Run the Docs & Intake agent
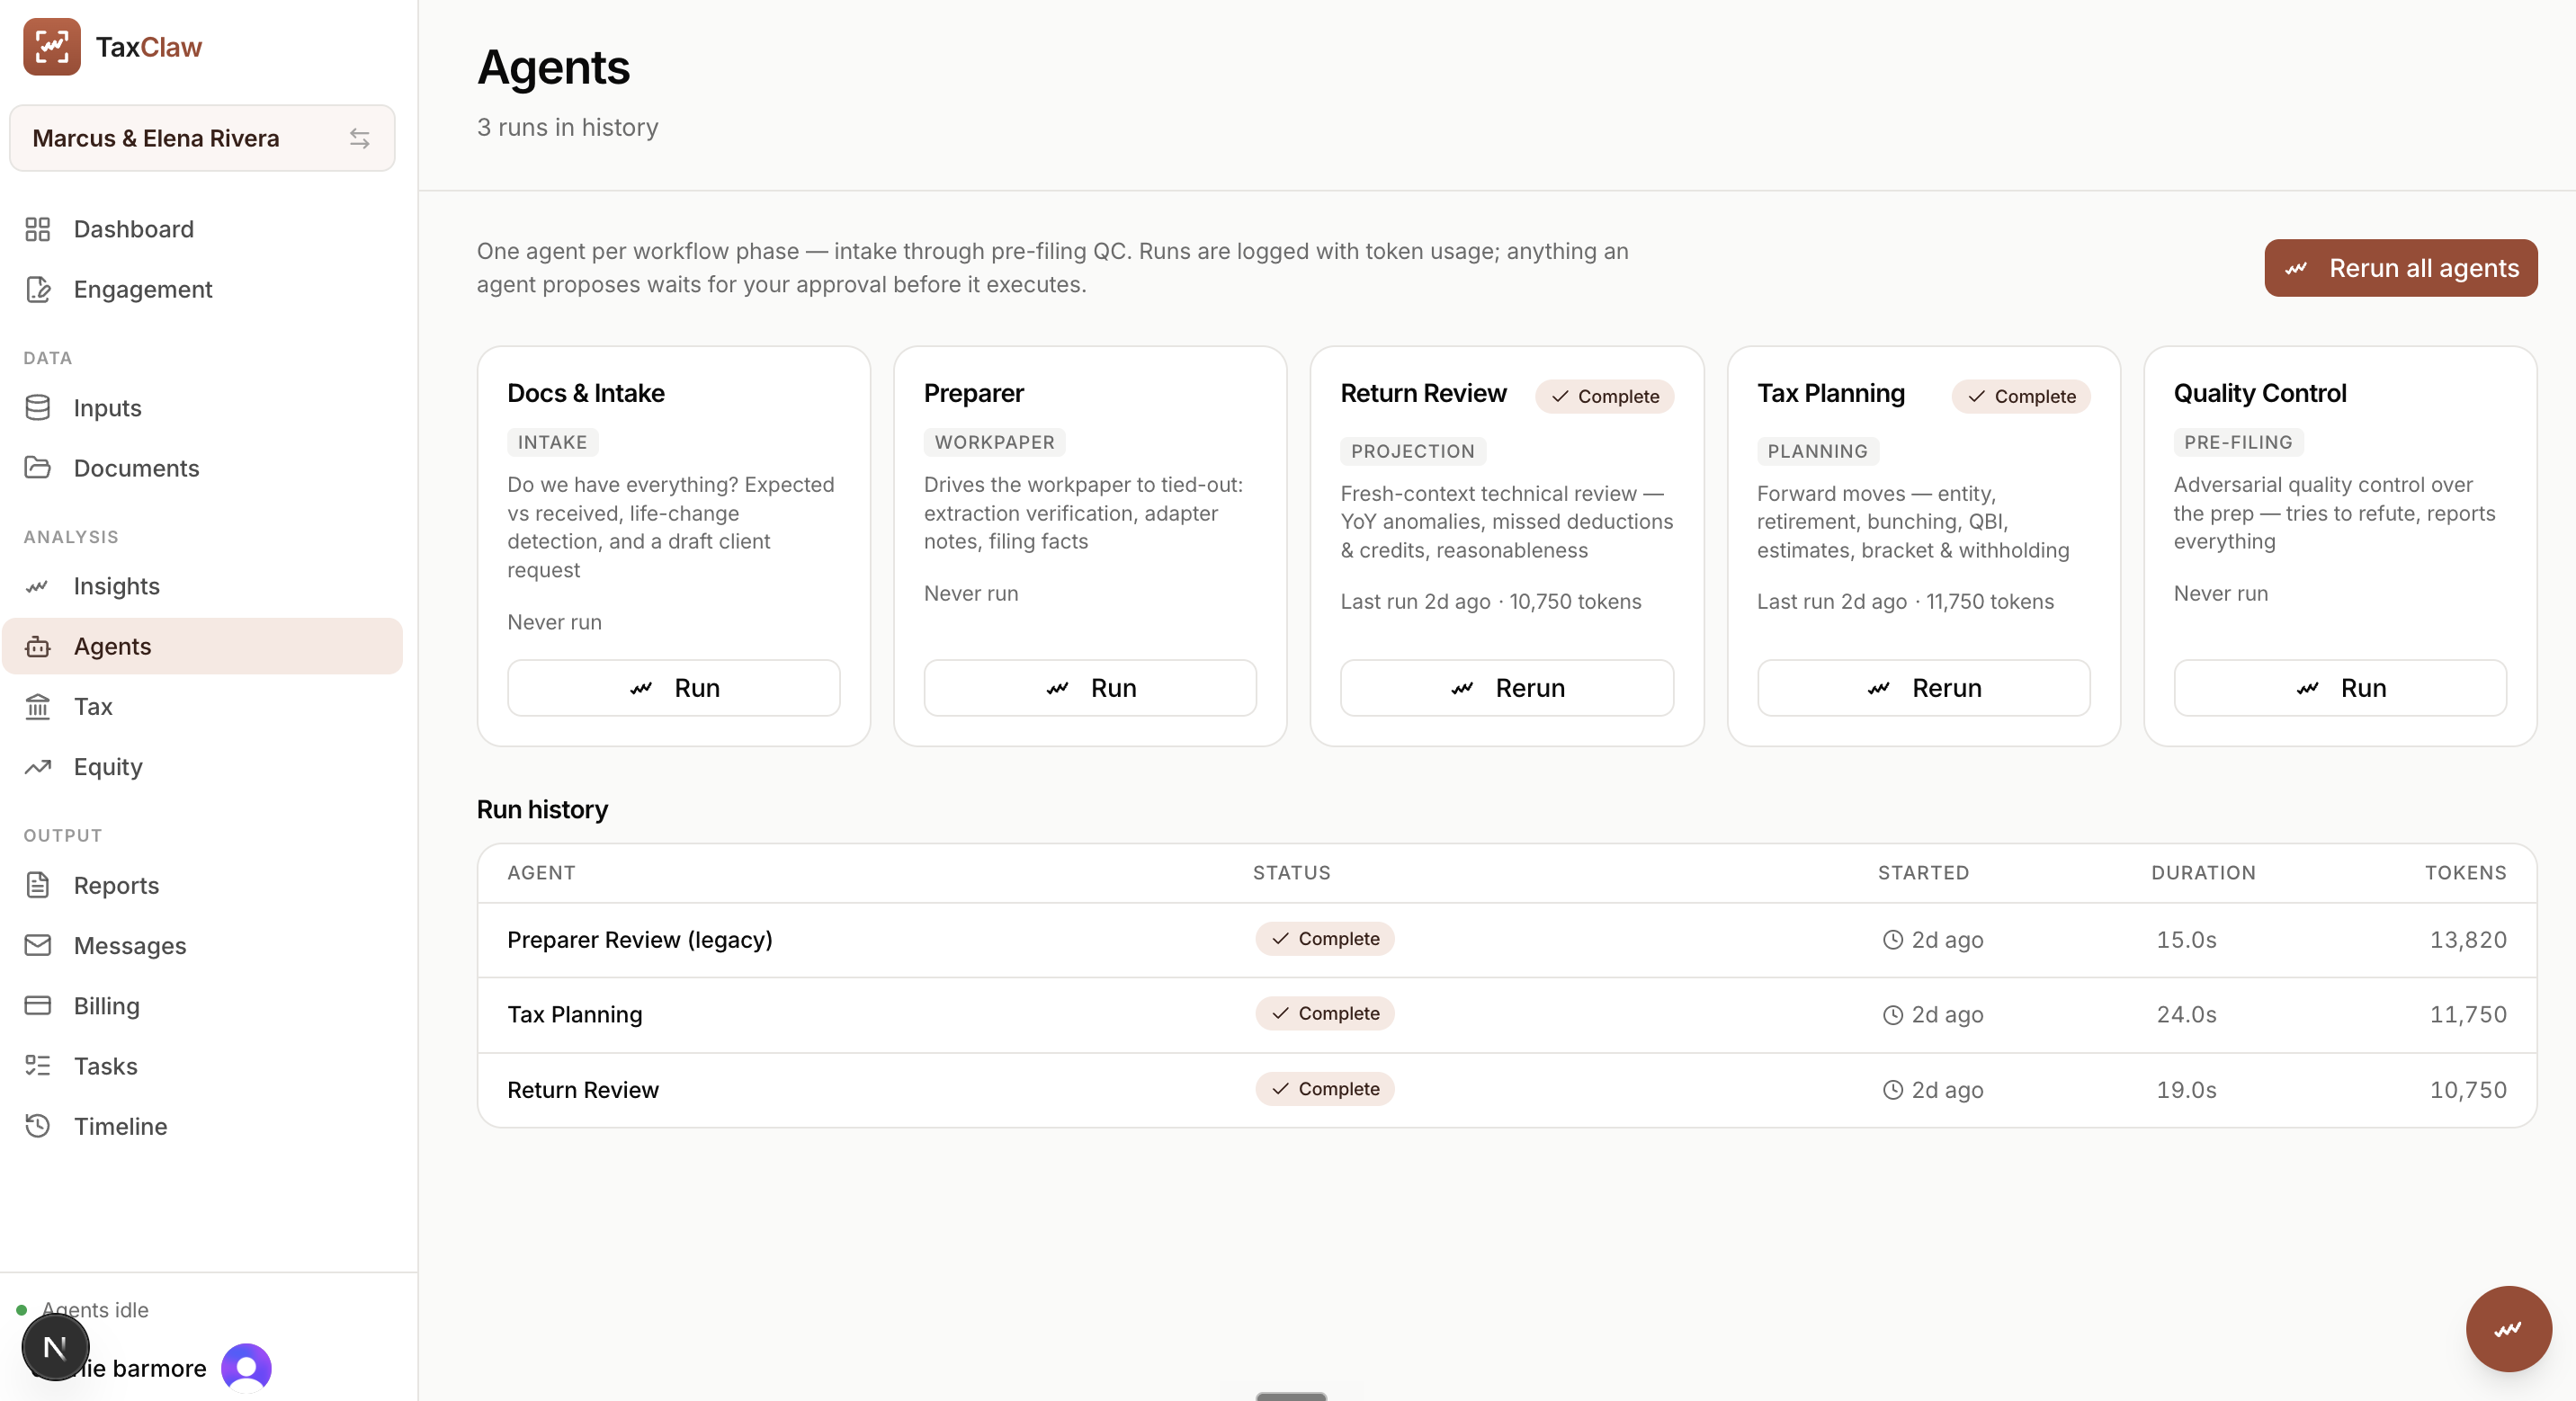Screen dimensions: 2576x1401 [x=673, y=688]
